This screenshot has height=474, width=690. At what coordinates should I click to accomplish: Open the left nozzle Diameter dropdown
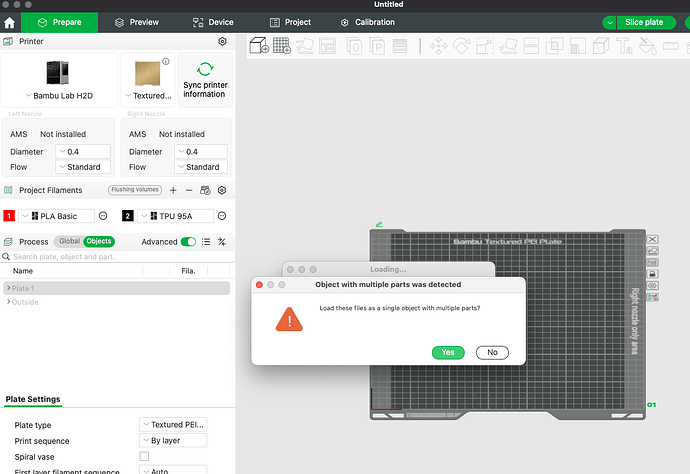click(x=83, y=151)
